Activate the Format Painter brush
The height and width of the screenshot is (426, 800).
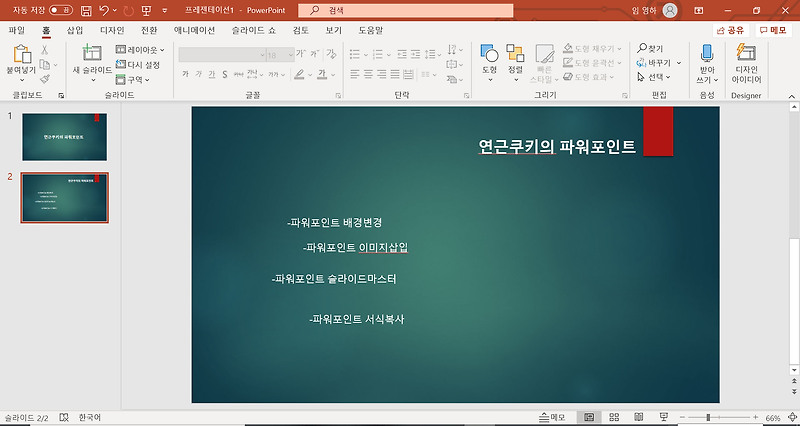[x=45, y=79]
